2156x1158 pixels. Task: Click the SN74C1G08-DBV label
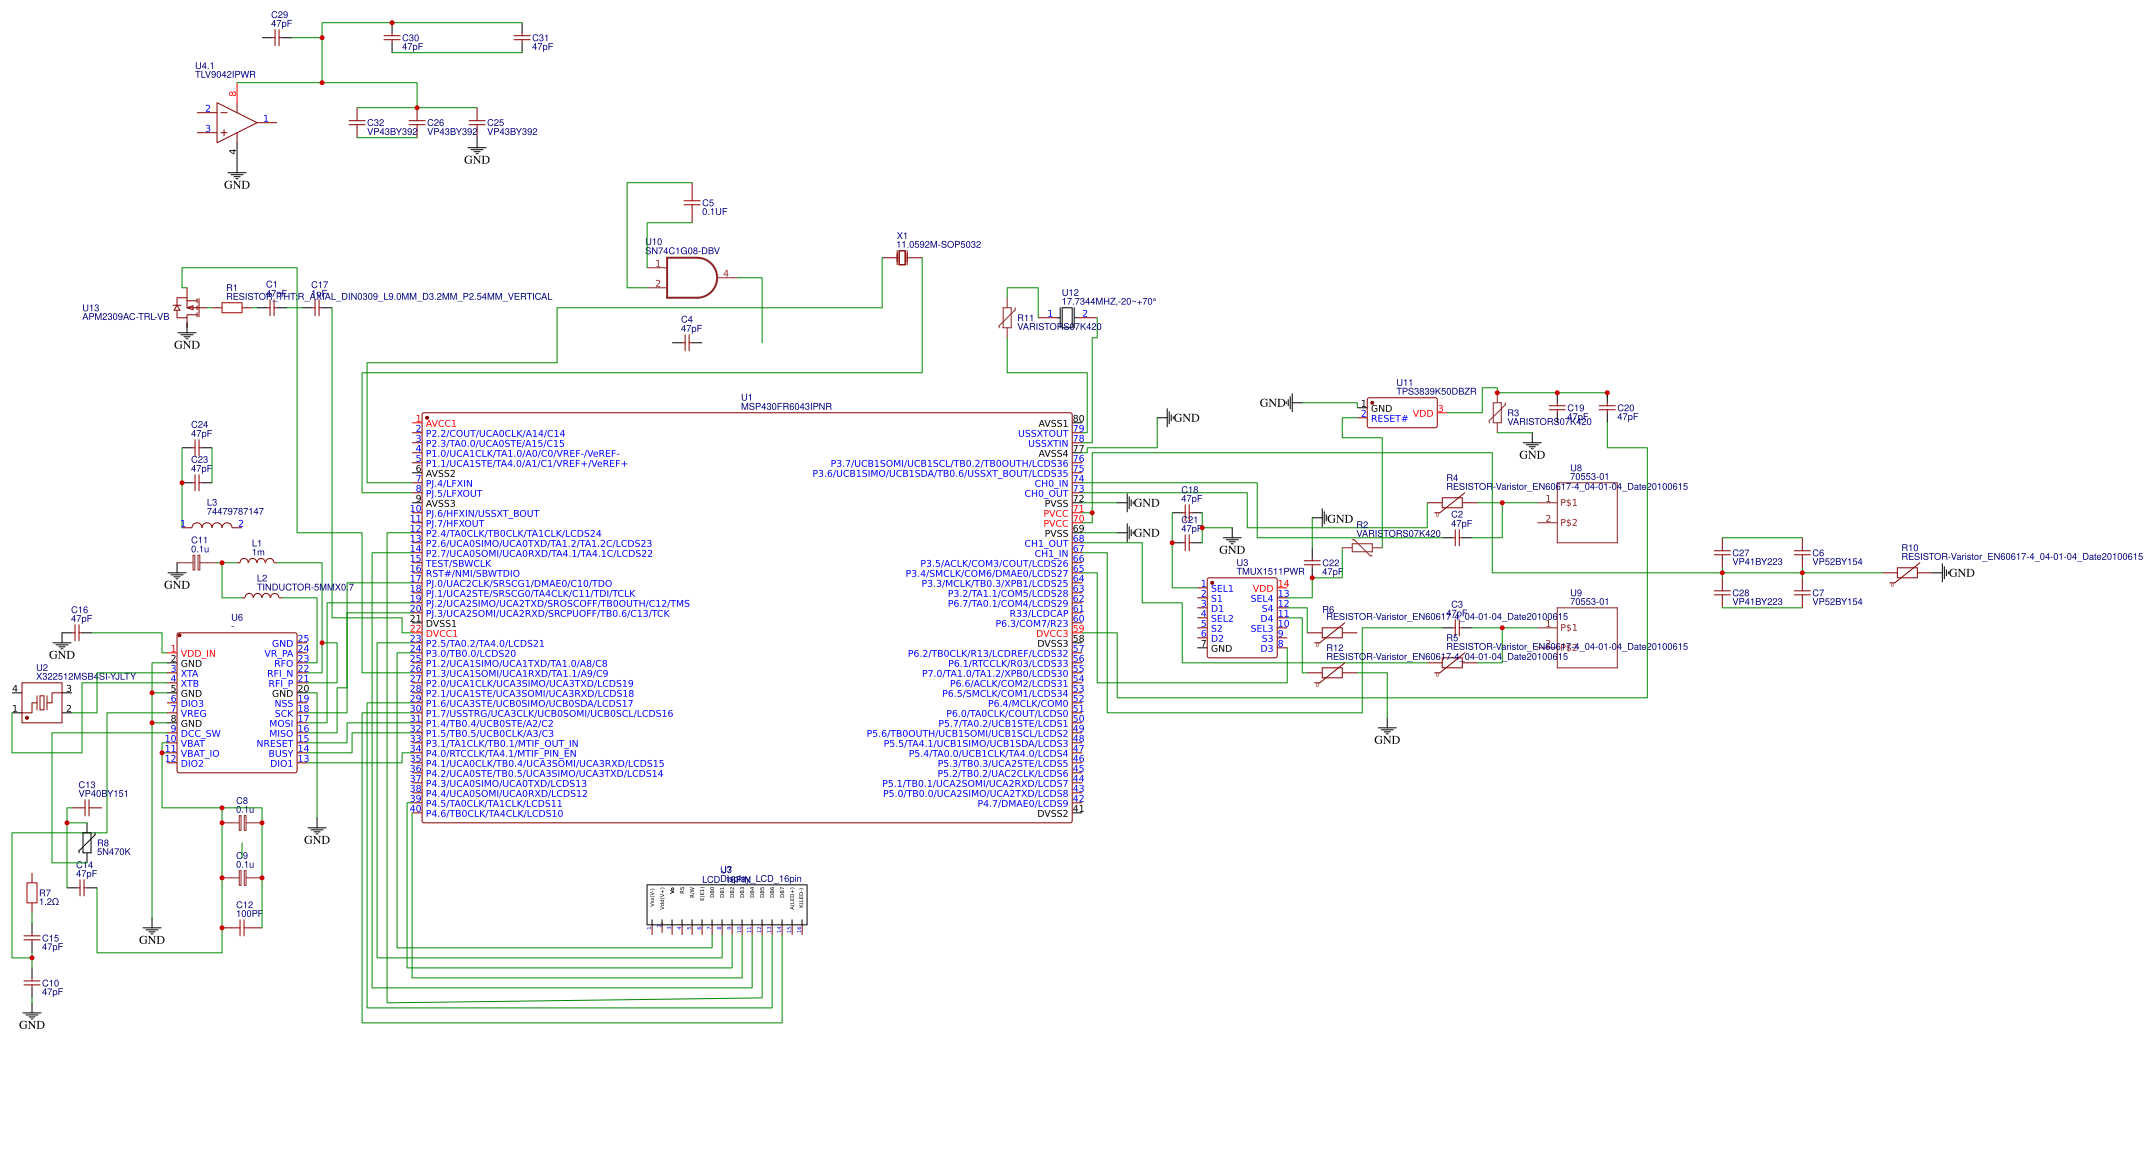(682, 252)
